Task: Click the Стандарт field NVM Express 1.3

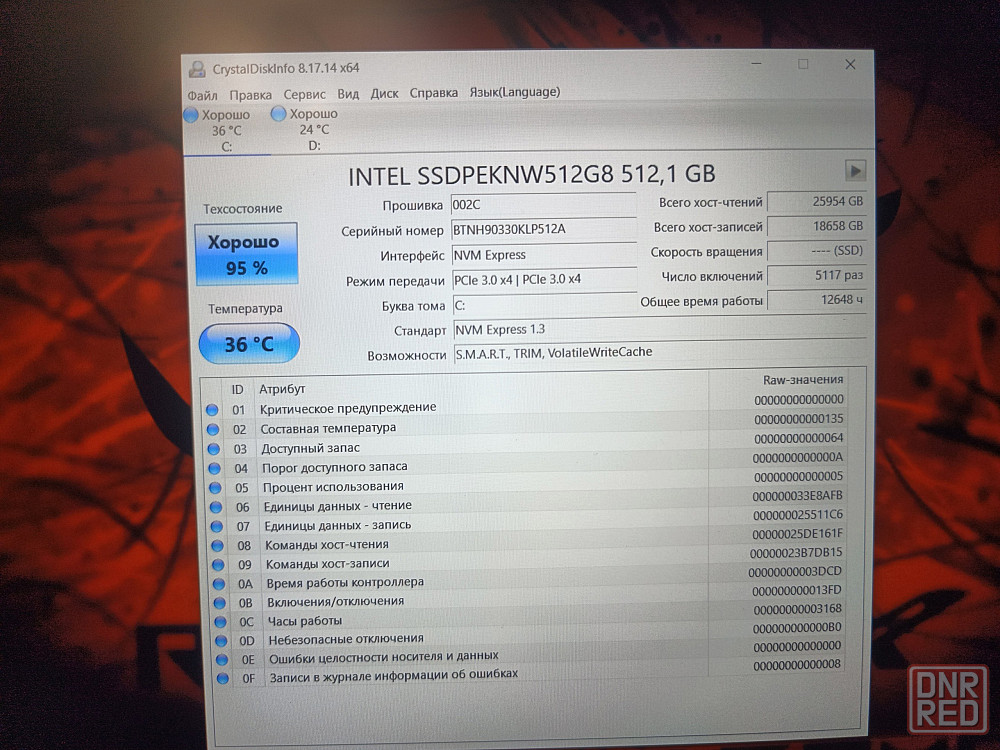Action: (659, 329)
